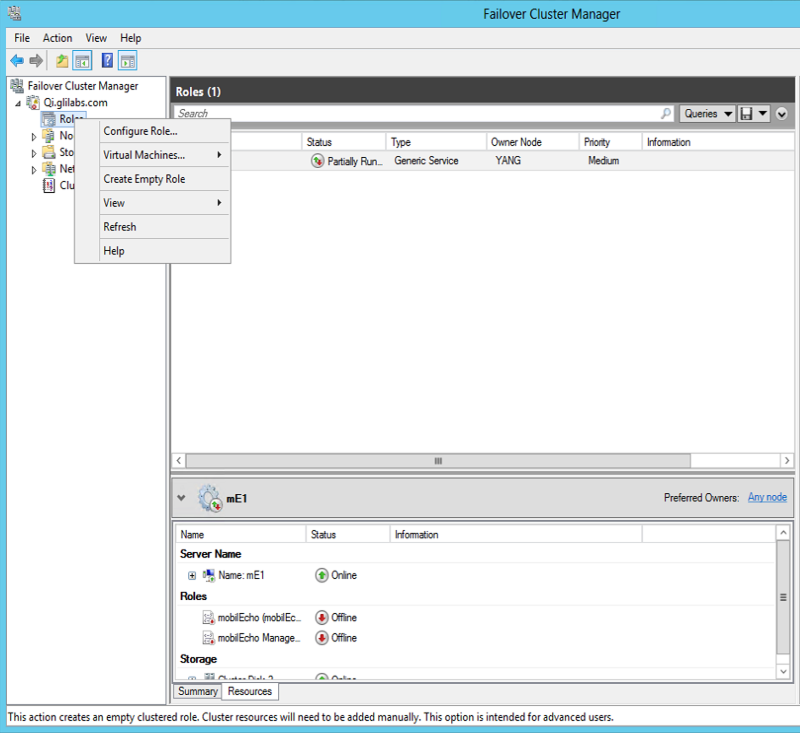Toggle the Show/Hide Console Tree toolbar icon
The image size is (800, 733).
tap(82, 61)
